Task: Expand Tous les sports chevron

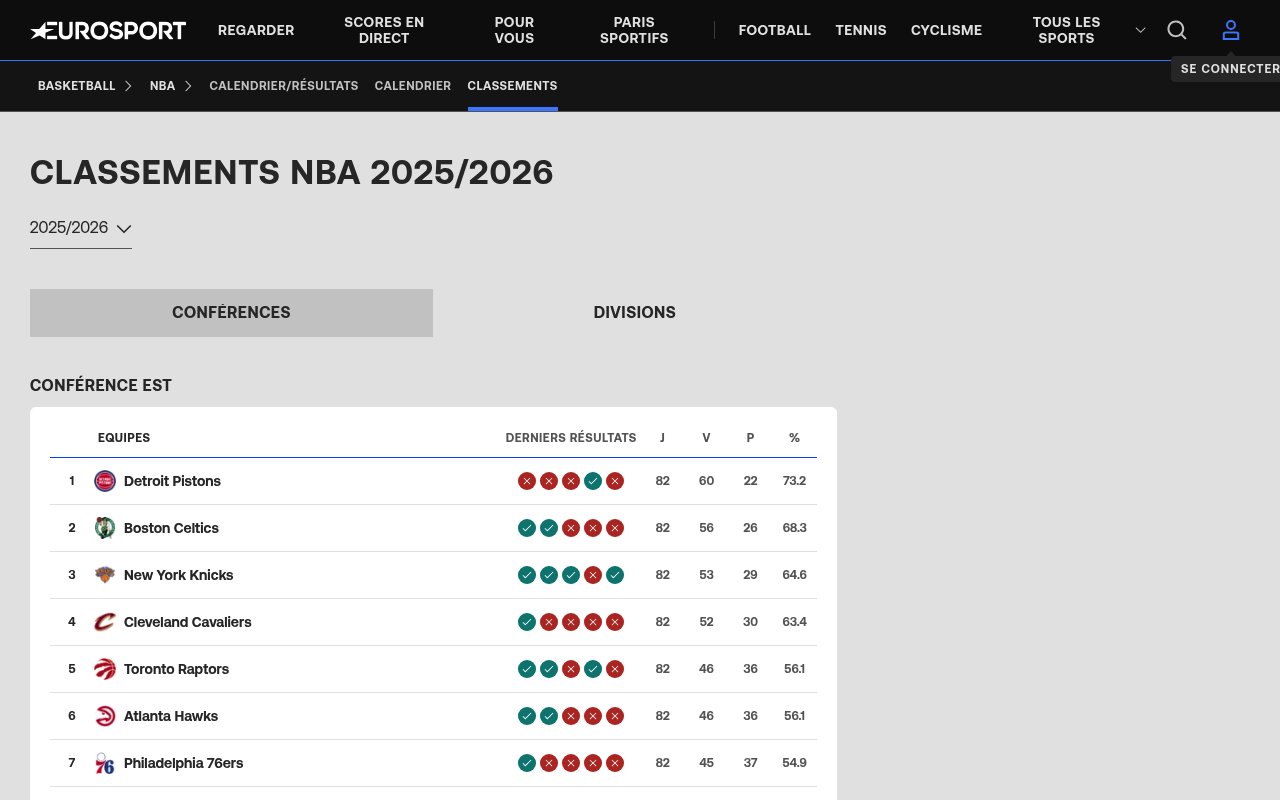Action: coord(1140,30)
